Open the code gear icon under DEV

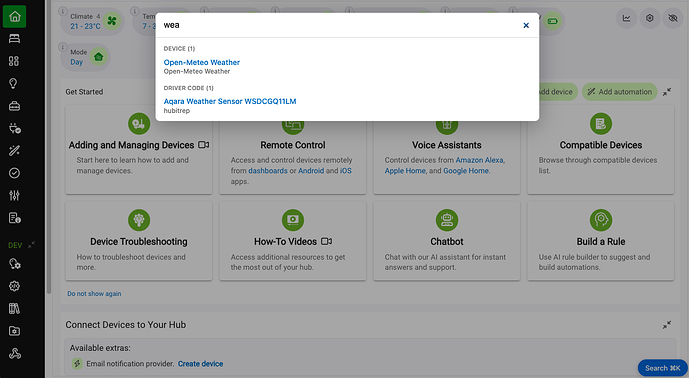click(x=15, y=286)
